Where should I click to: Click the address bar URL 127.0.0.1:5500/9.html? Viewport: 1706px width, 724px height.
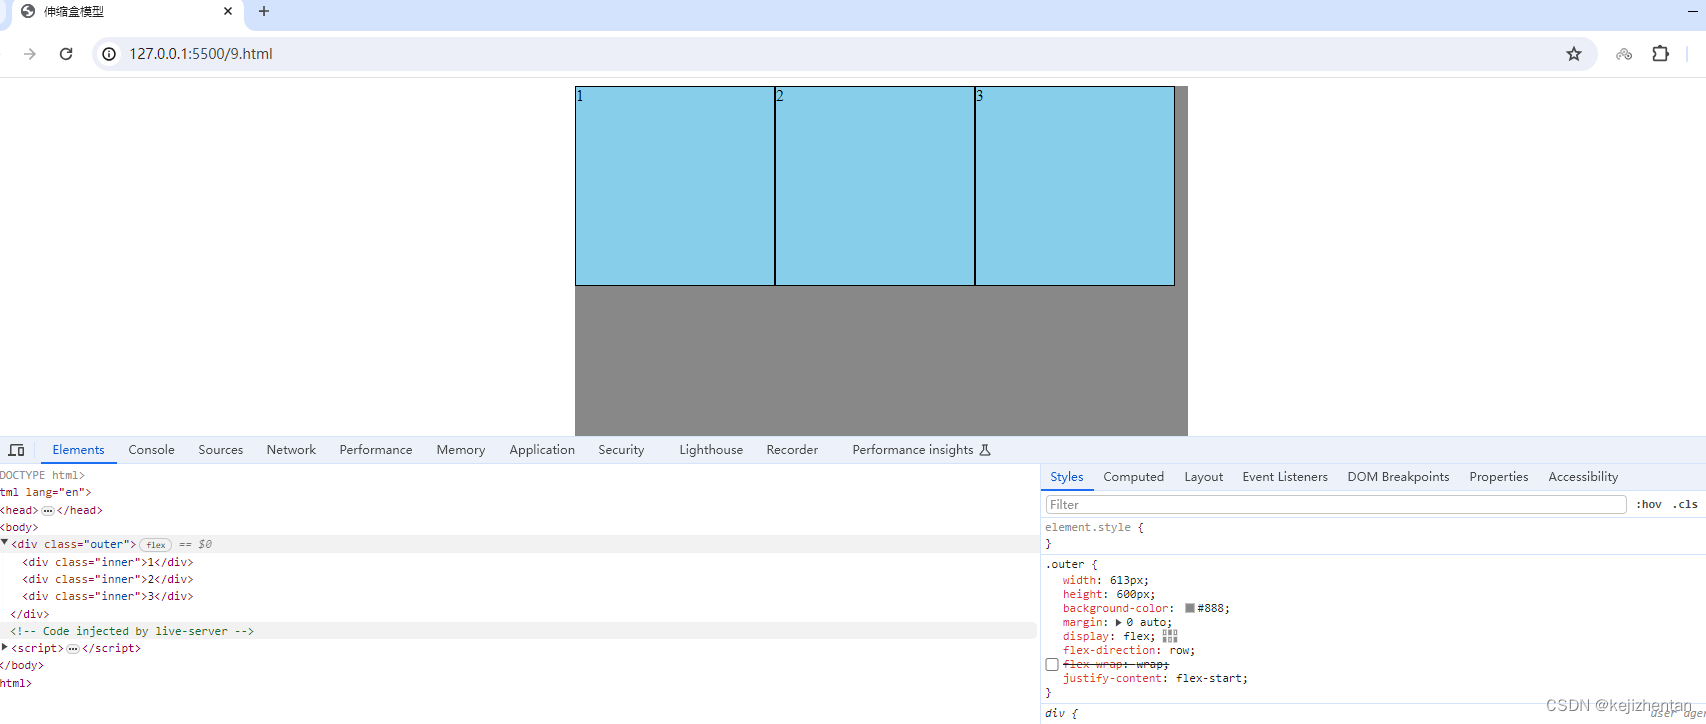201,54
